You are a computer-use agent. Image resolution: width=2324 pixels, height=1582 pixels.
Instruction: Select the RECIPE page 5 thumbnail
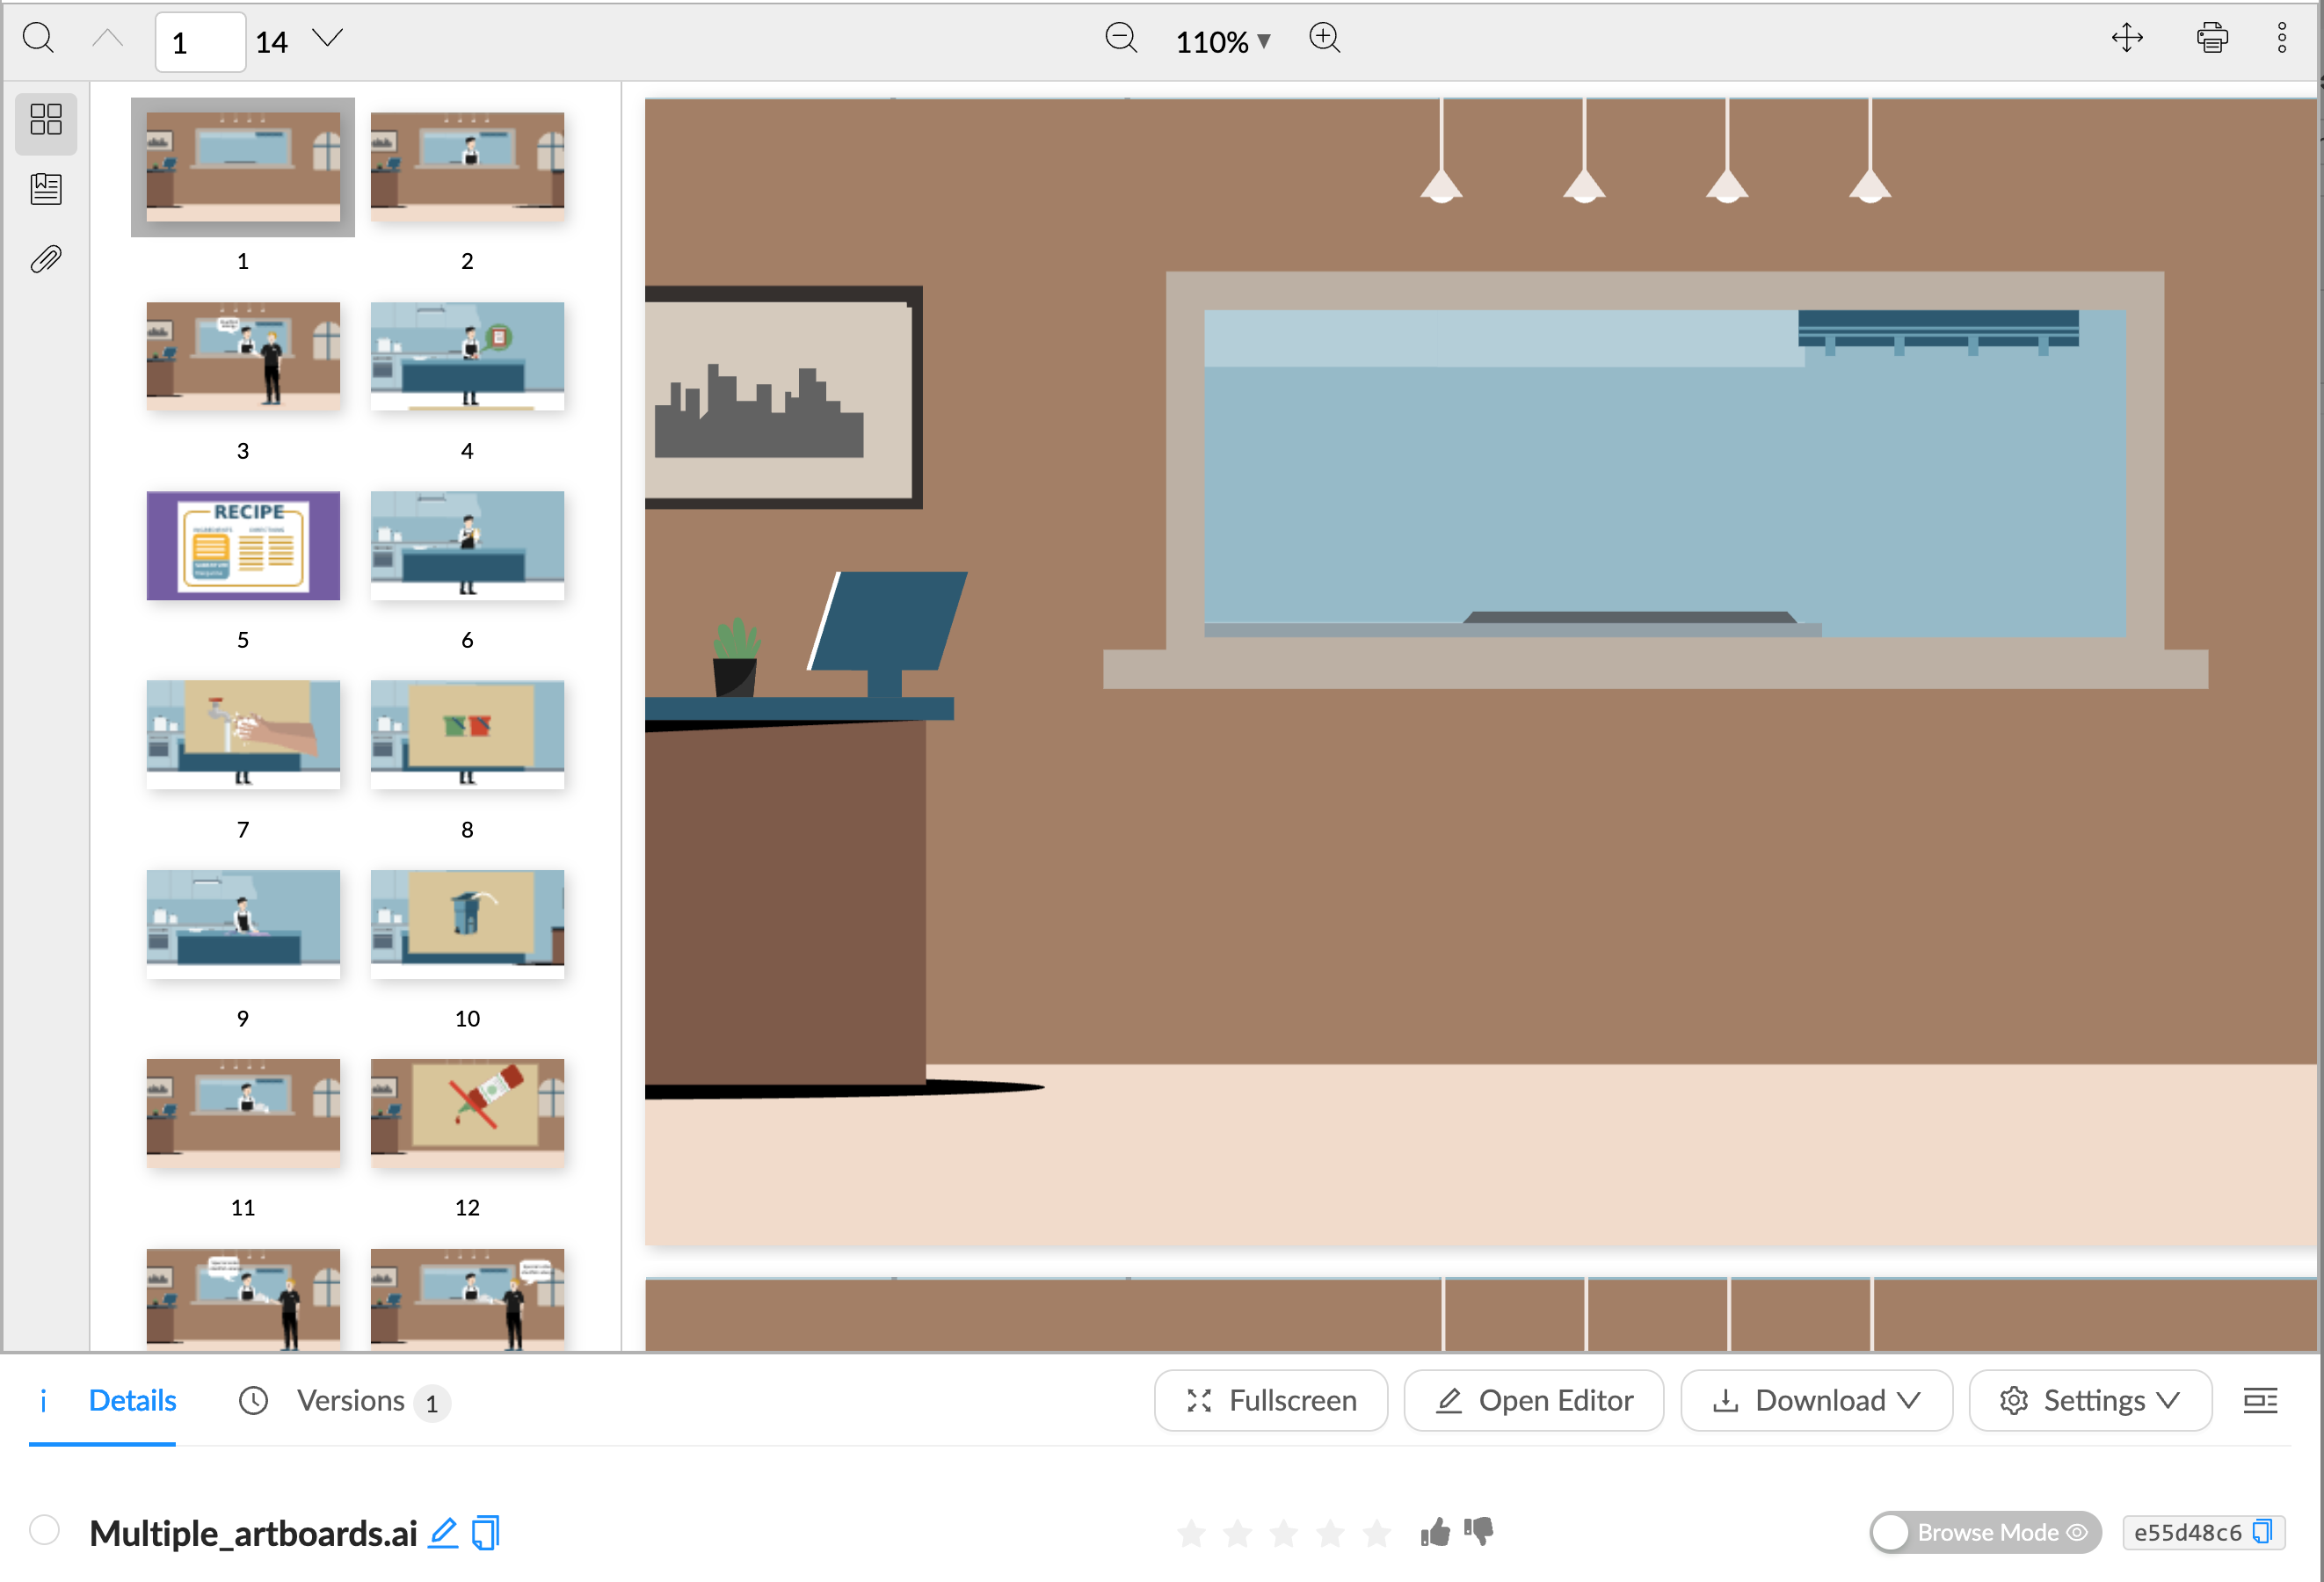[243, 546]
